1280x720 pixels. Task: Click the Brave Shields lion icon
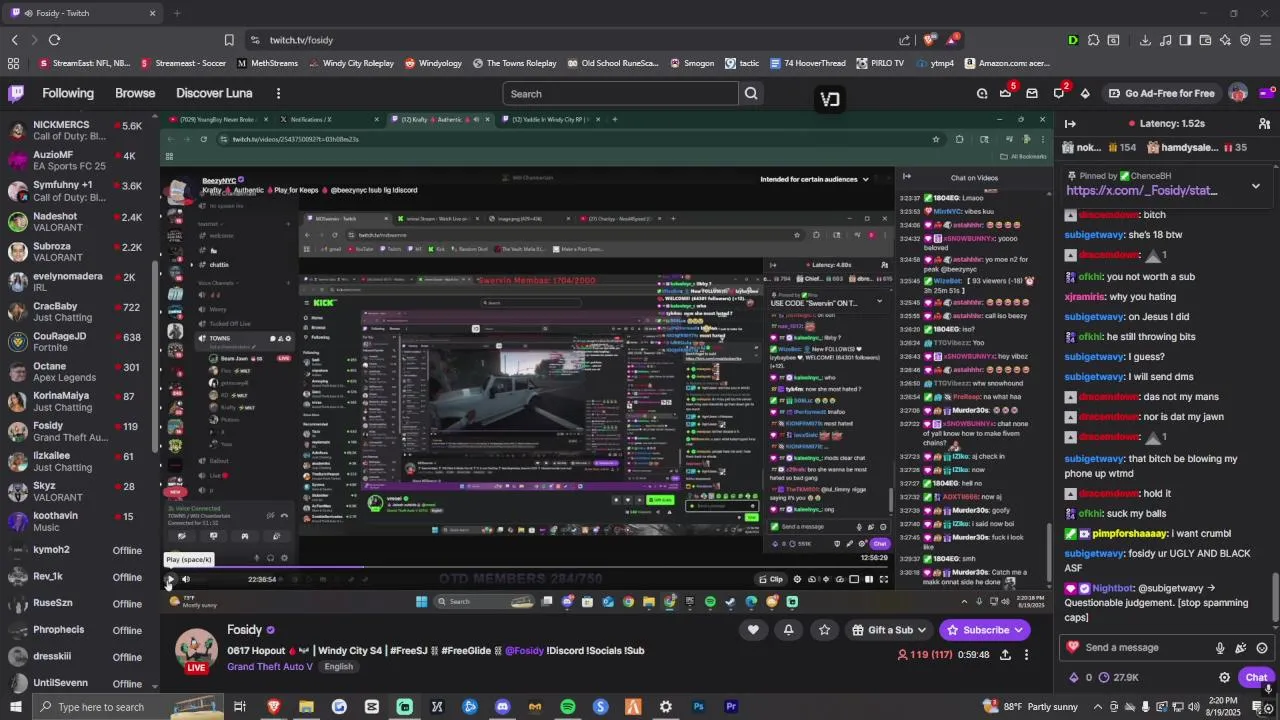(x=929, y=40)
